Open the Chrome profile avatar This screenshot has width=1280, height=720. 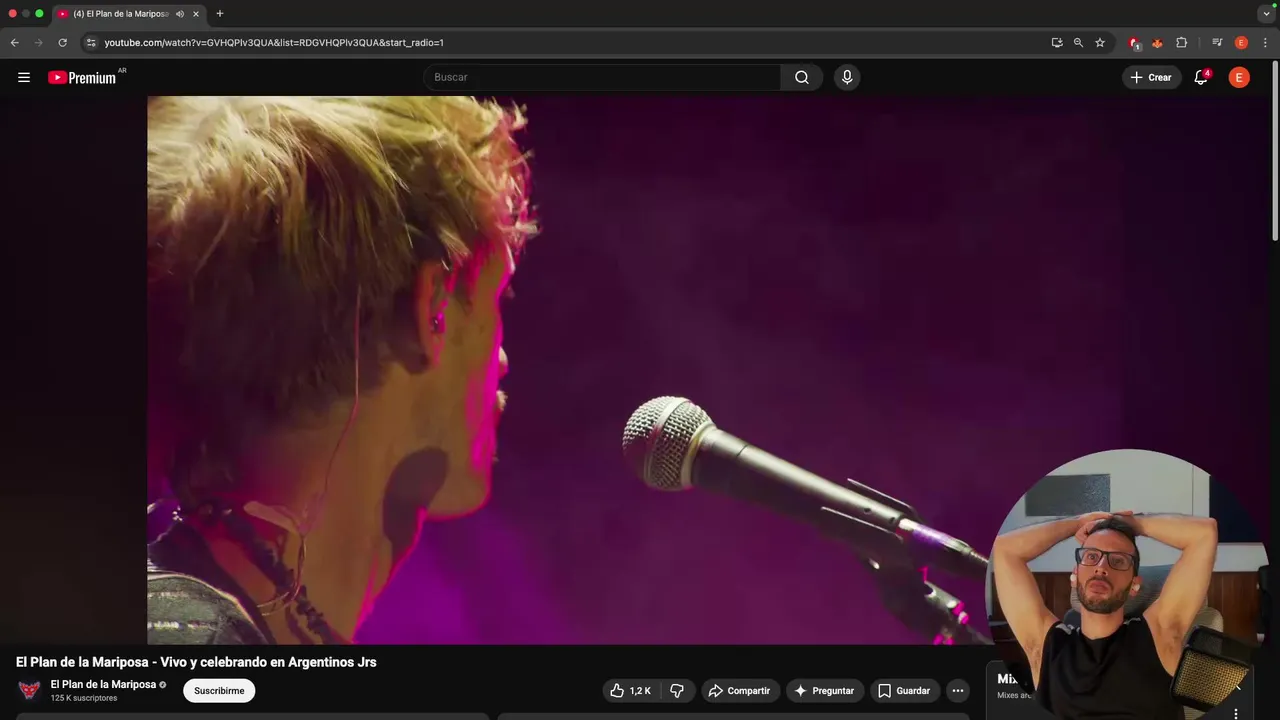1241,43
